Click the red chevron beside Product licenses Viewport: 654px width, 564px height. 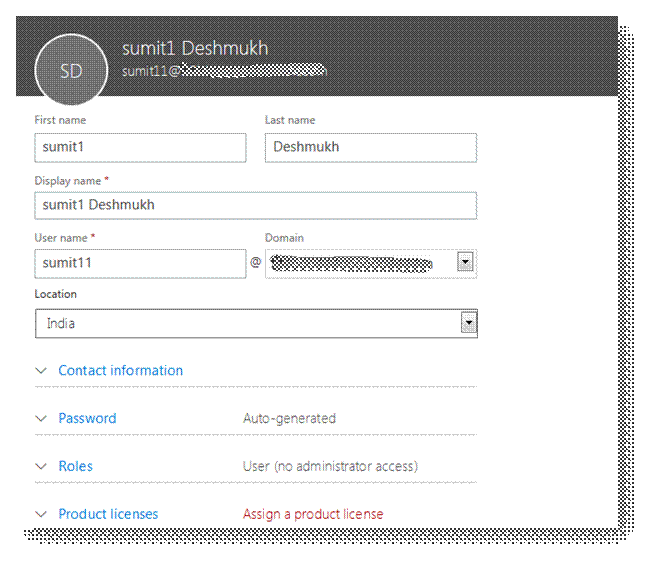41,514
